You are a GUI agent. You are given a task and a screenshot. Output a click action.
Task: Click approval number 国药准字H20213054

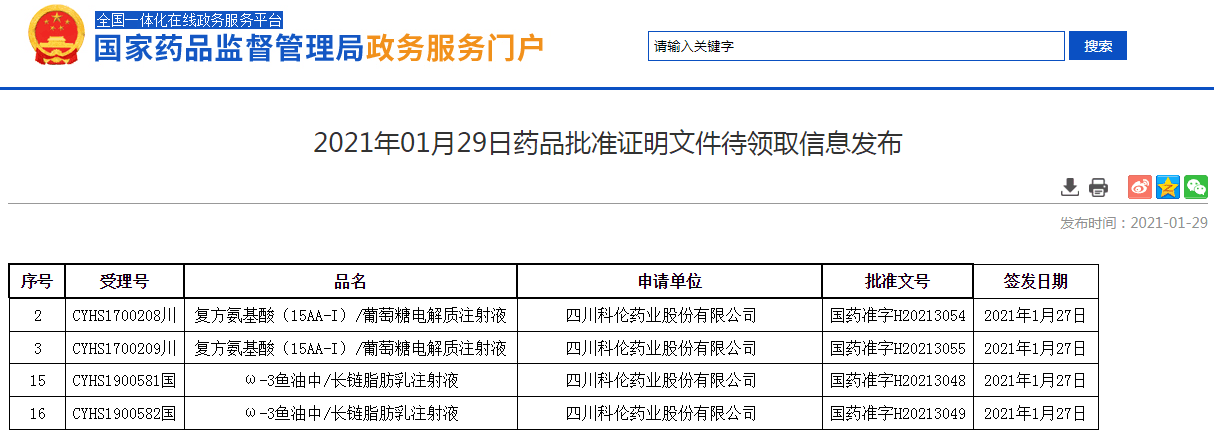pos(898,316)
